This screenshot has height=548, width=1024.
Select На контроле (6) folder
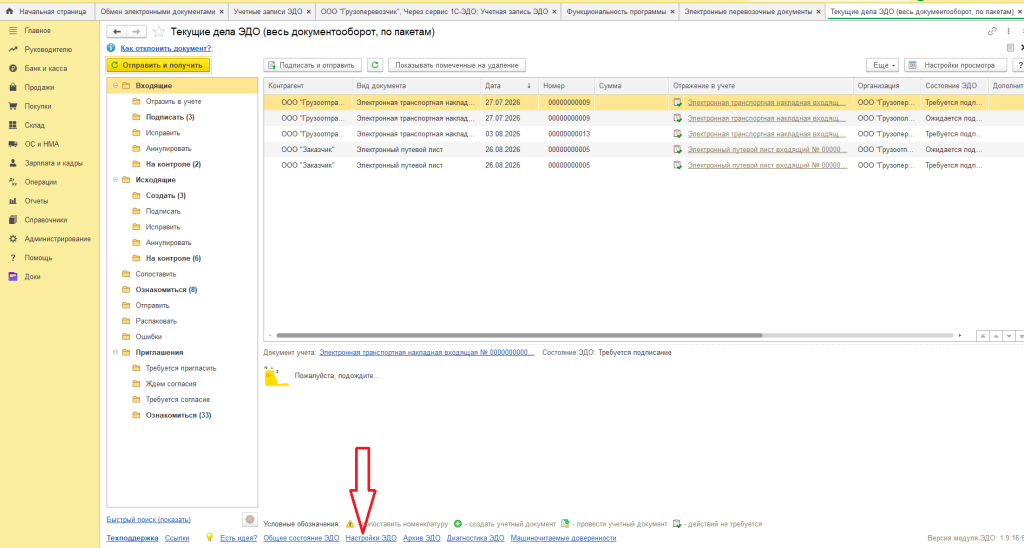(173, 258)
